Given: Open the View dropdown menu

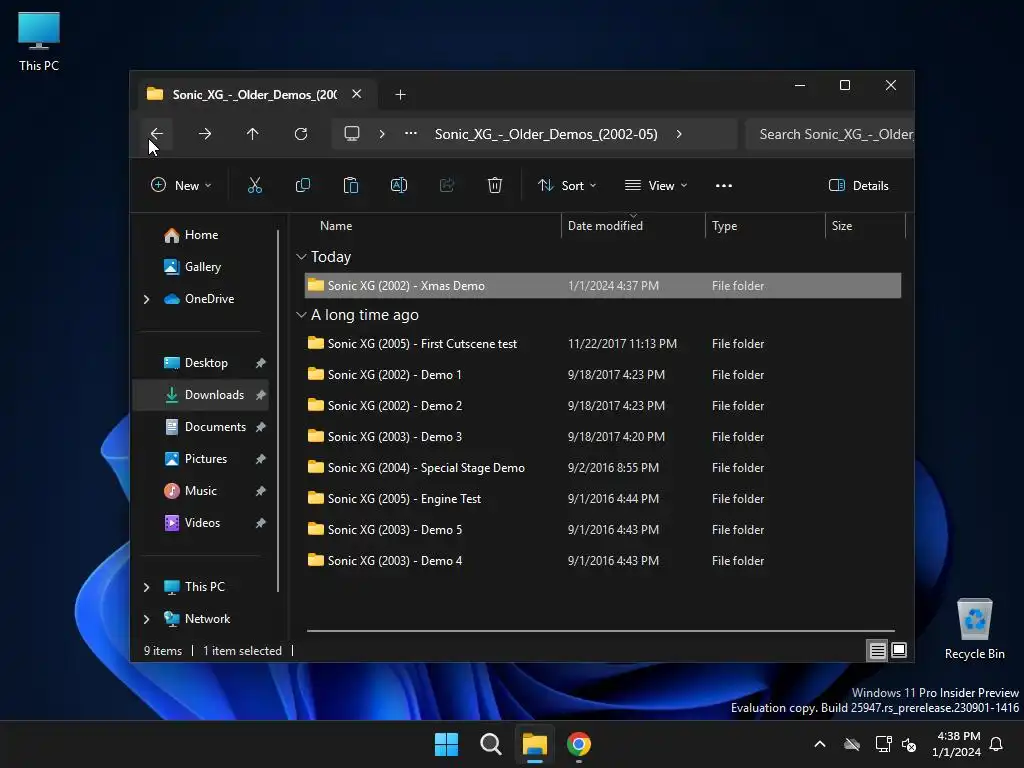Looking at the screenshot, I should pyautogui.click(x=656, y=185).
